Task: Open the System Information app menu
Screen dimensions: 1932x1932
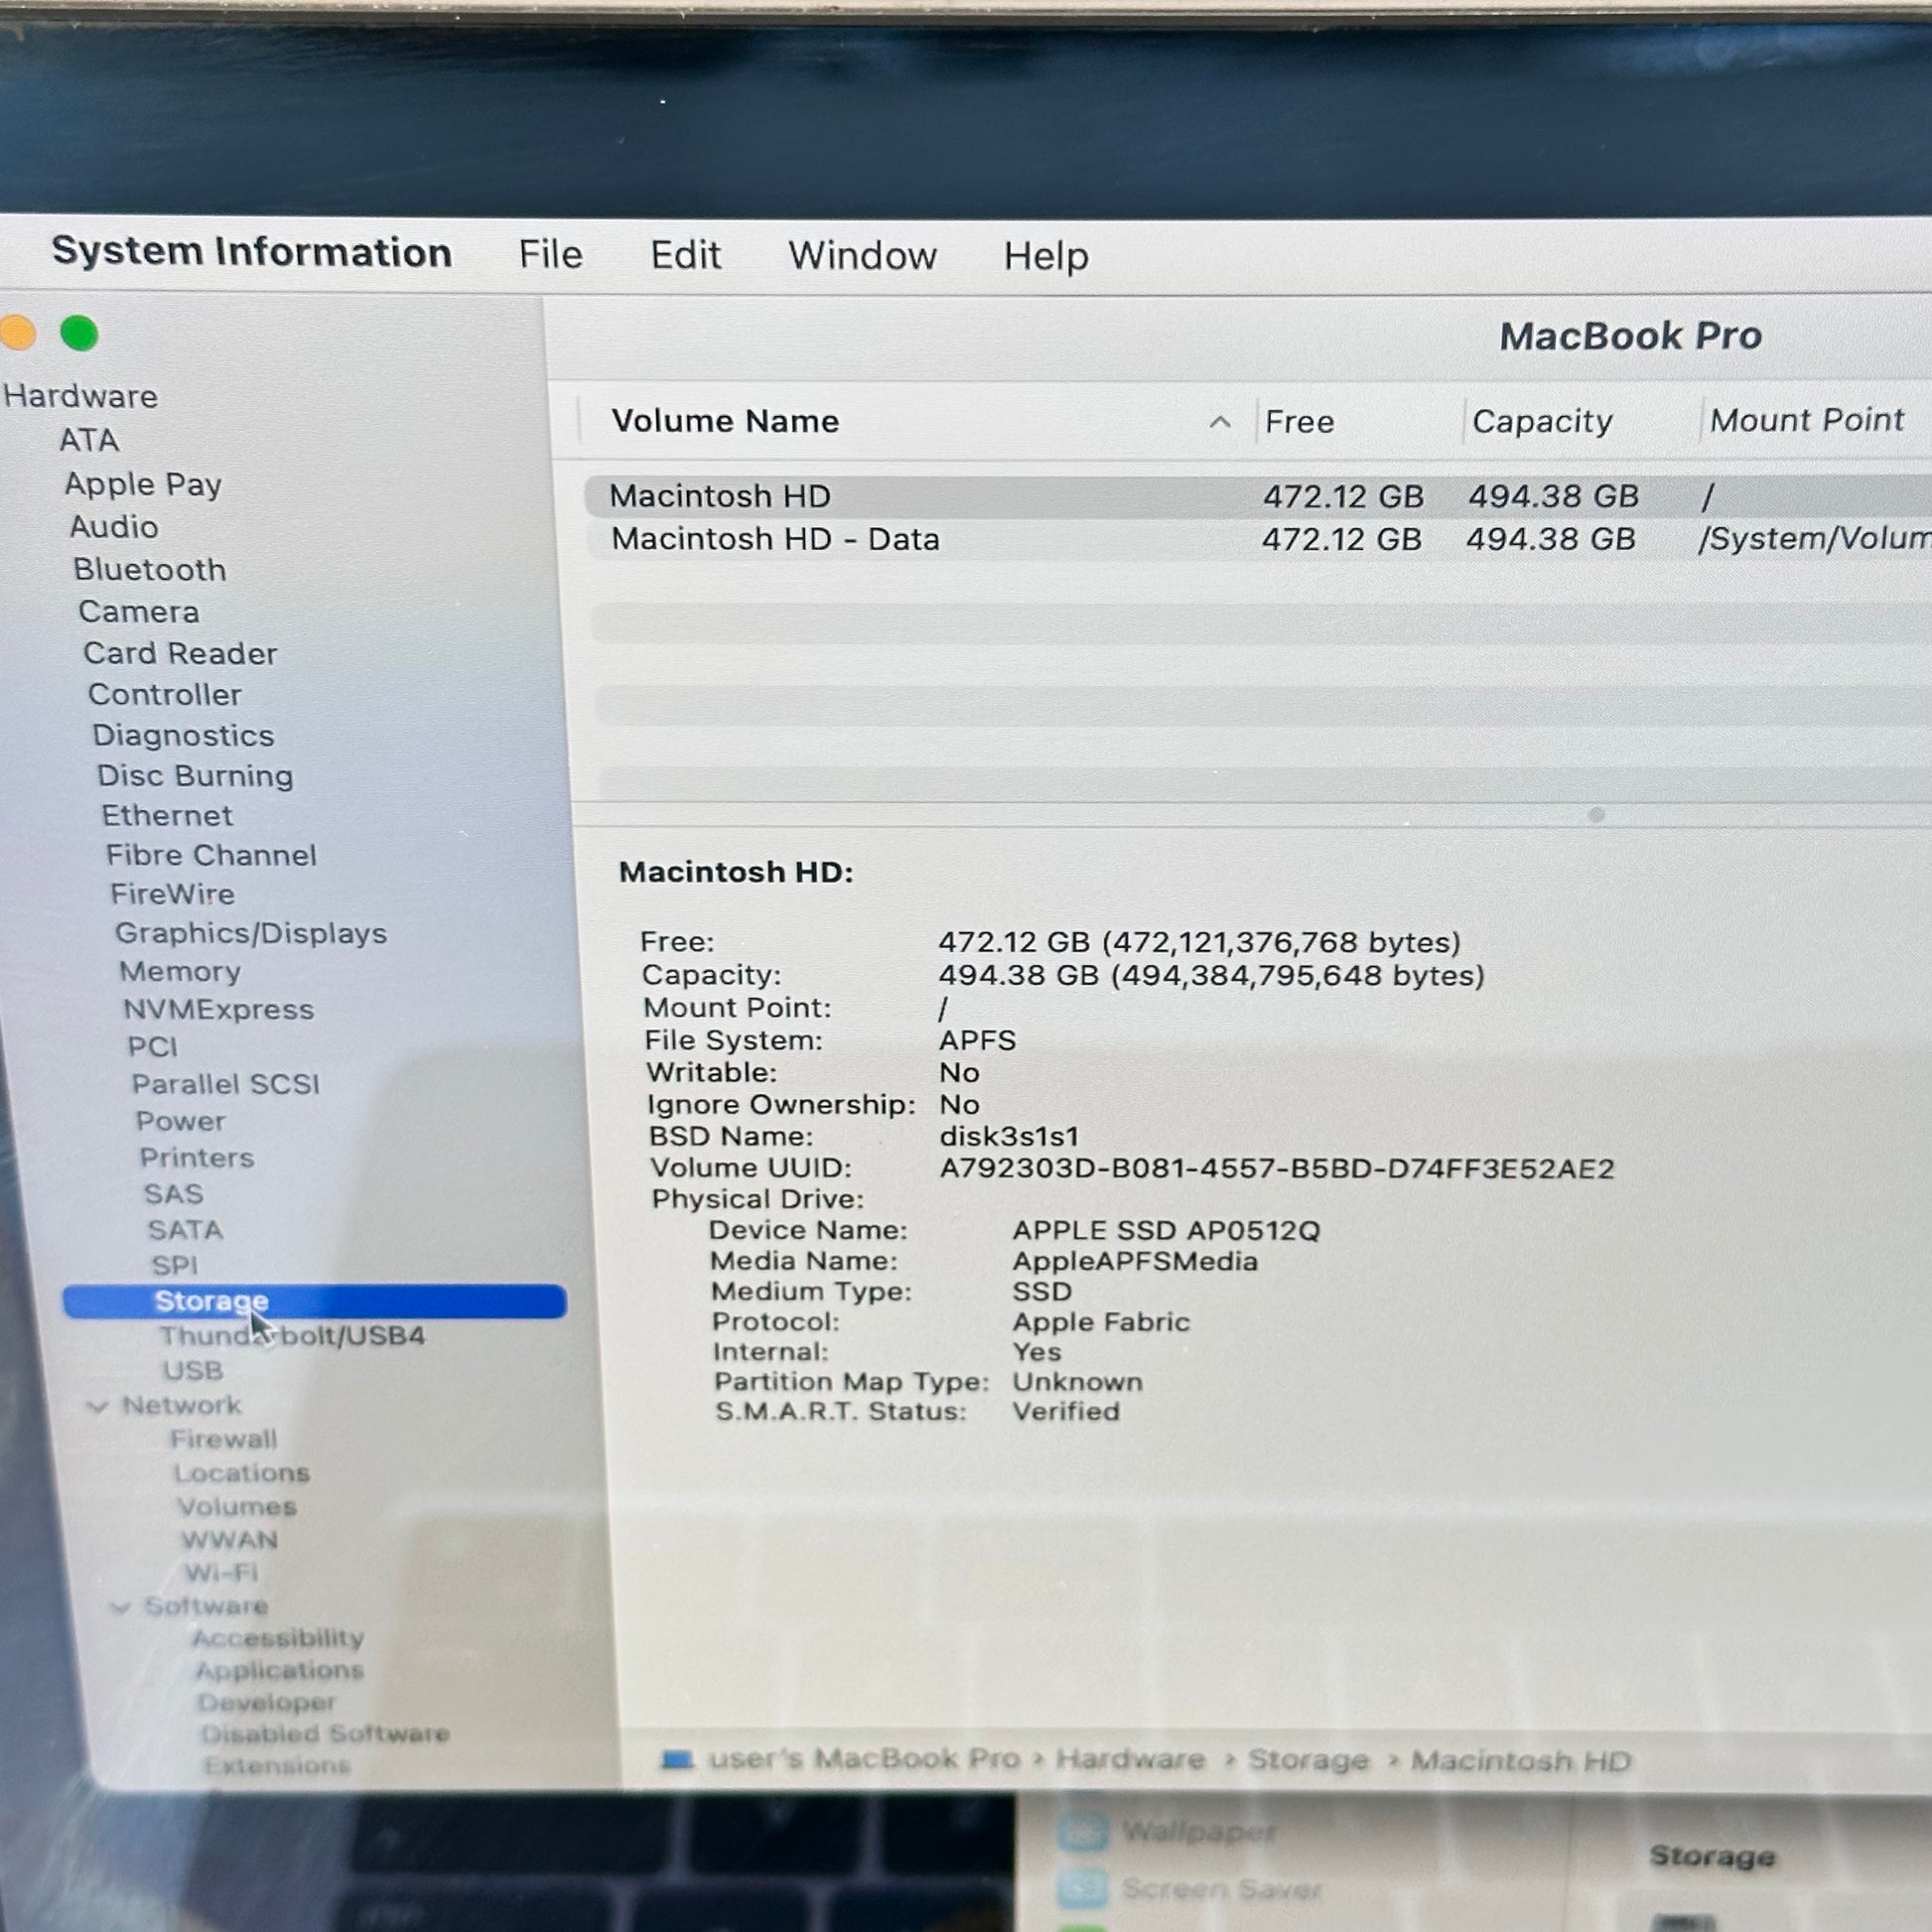Action: point(251,251)
